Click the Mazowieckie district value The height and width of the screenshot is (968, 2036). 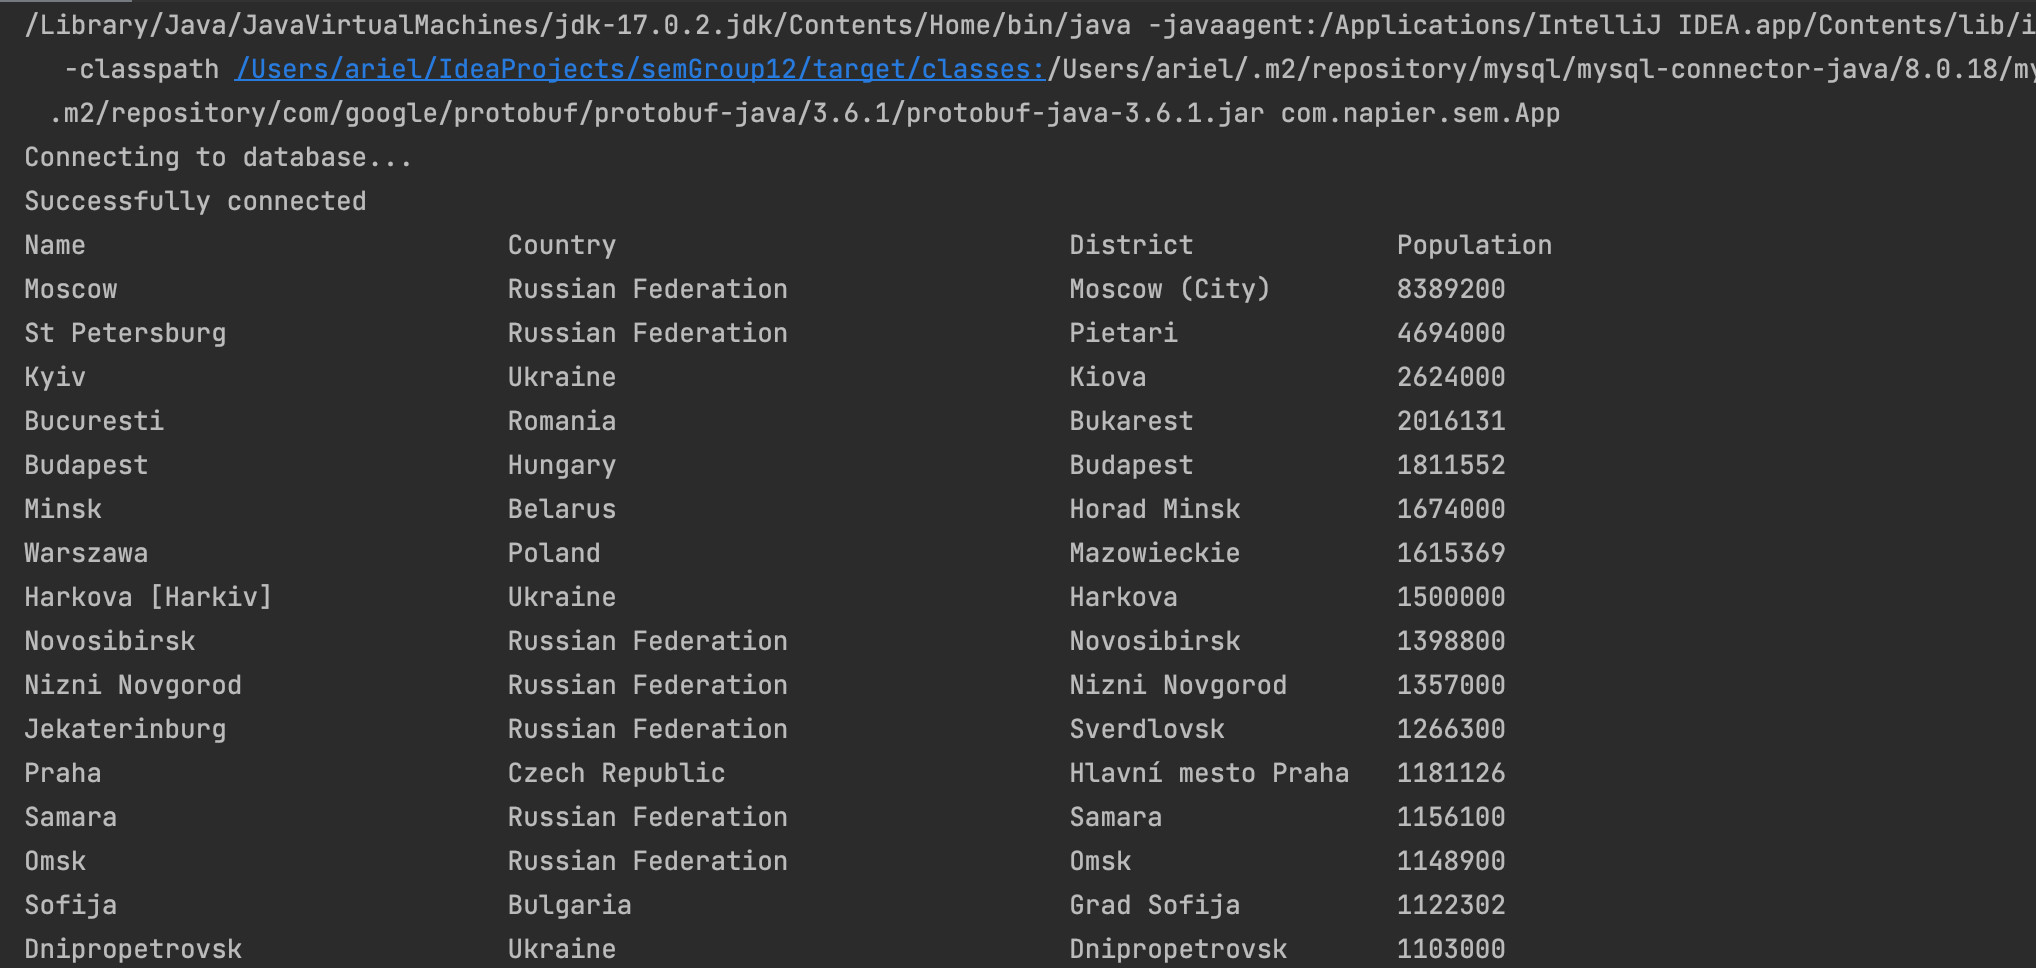pyautogui.click(x=1155, y=553)
